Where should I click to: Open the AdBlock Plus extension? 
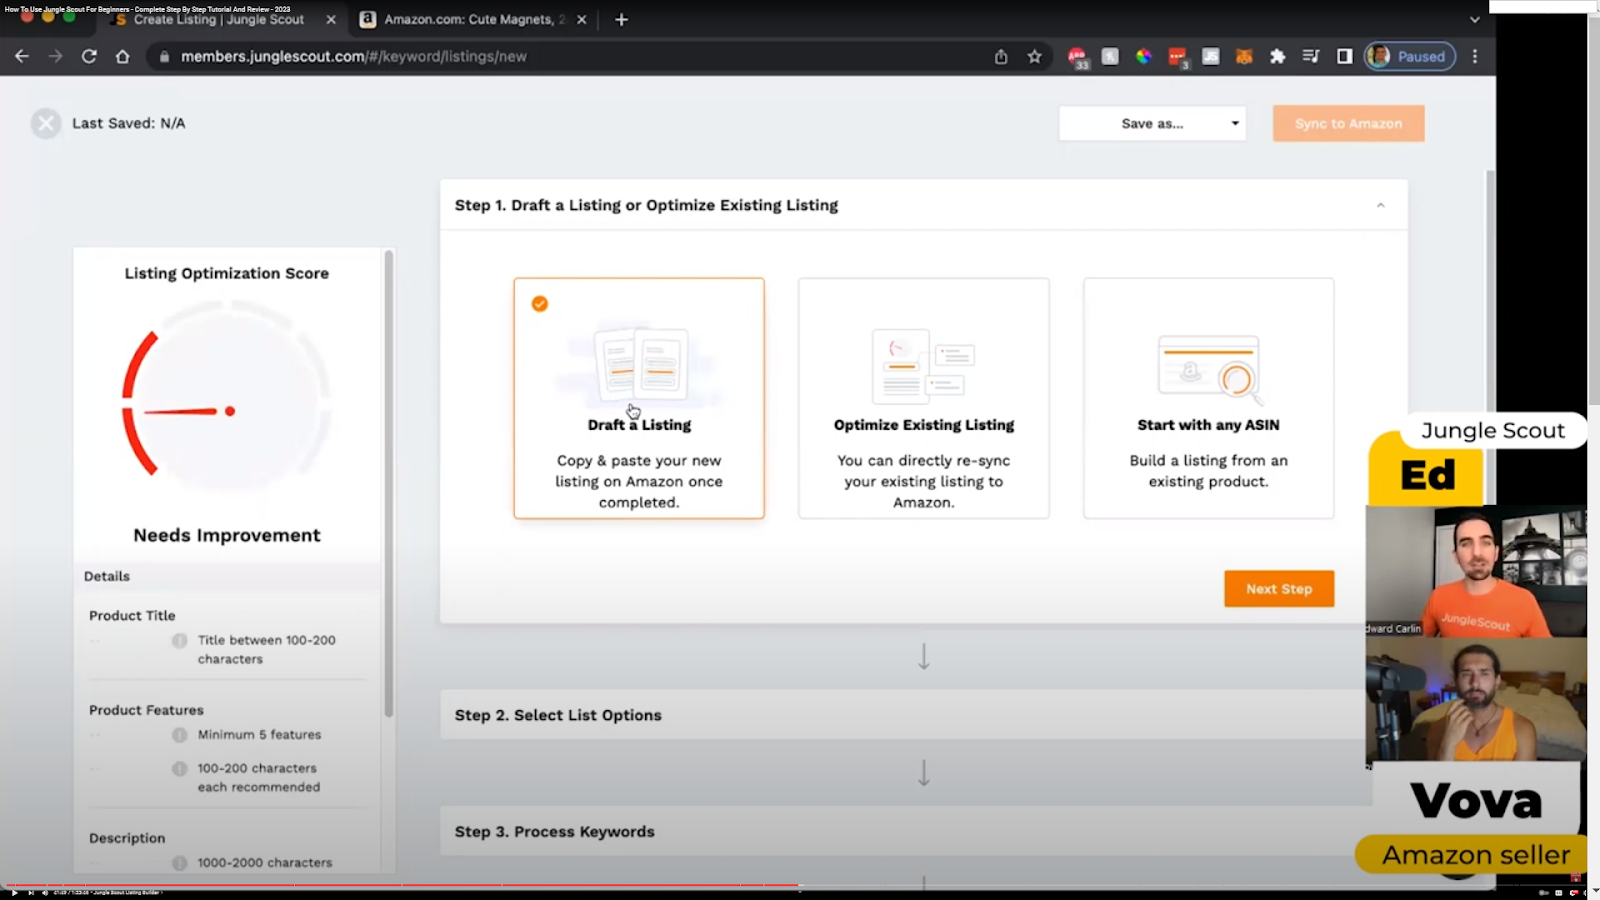pos(1077,57)
